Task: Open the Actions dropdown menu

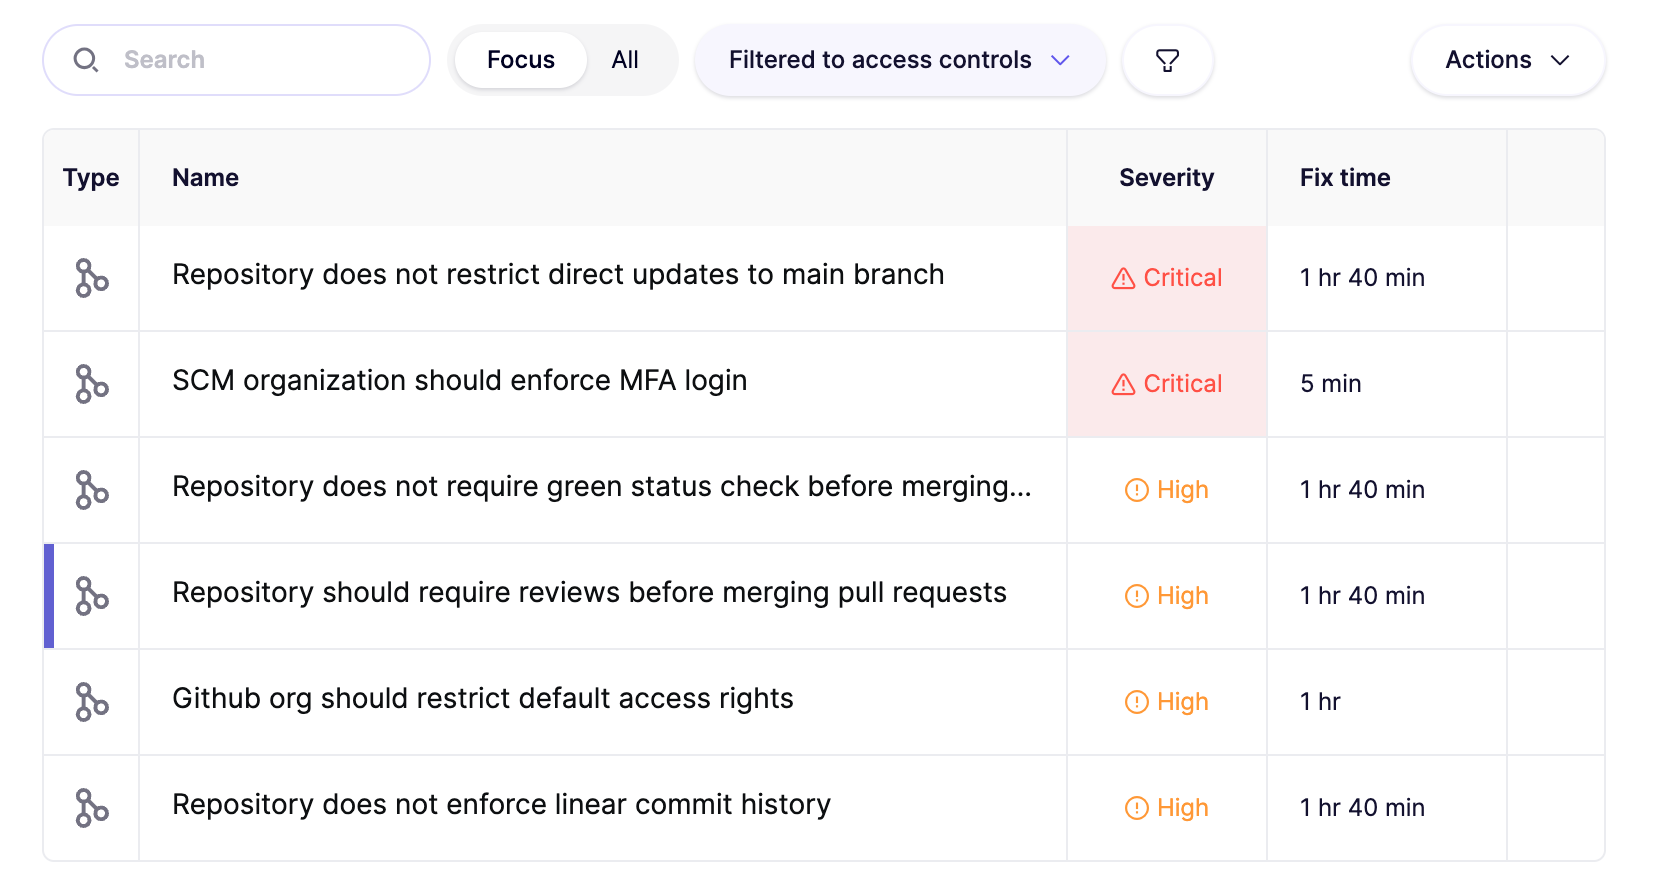Action: (1508, 60)
